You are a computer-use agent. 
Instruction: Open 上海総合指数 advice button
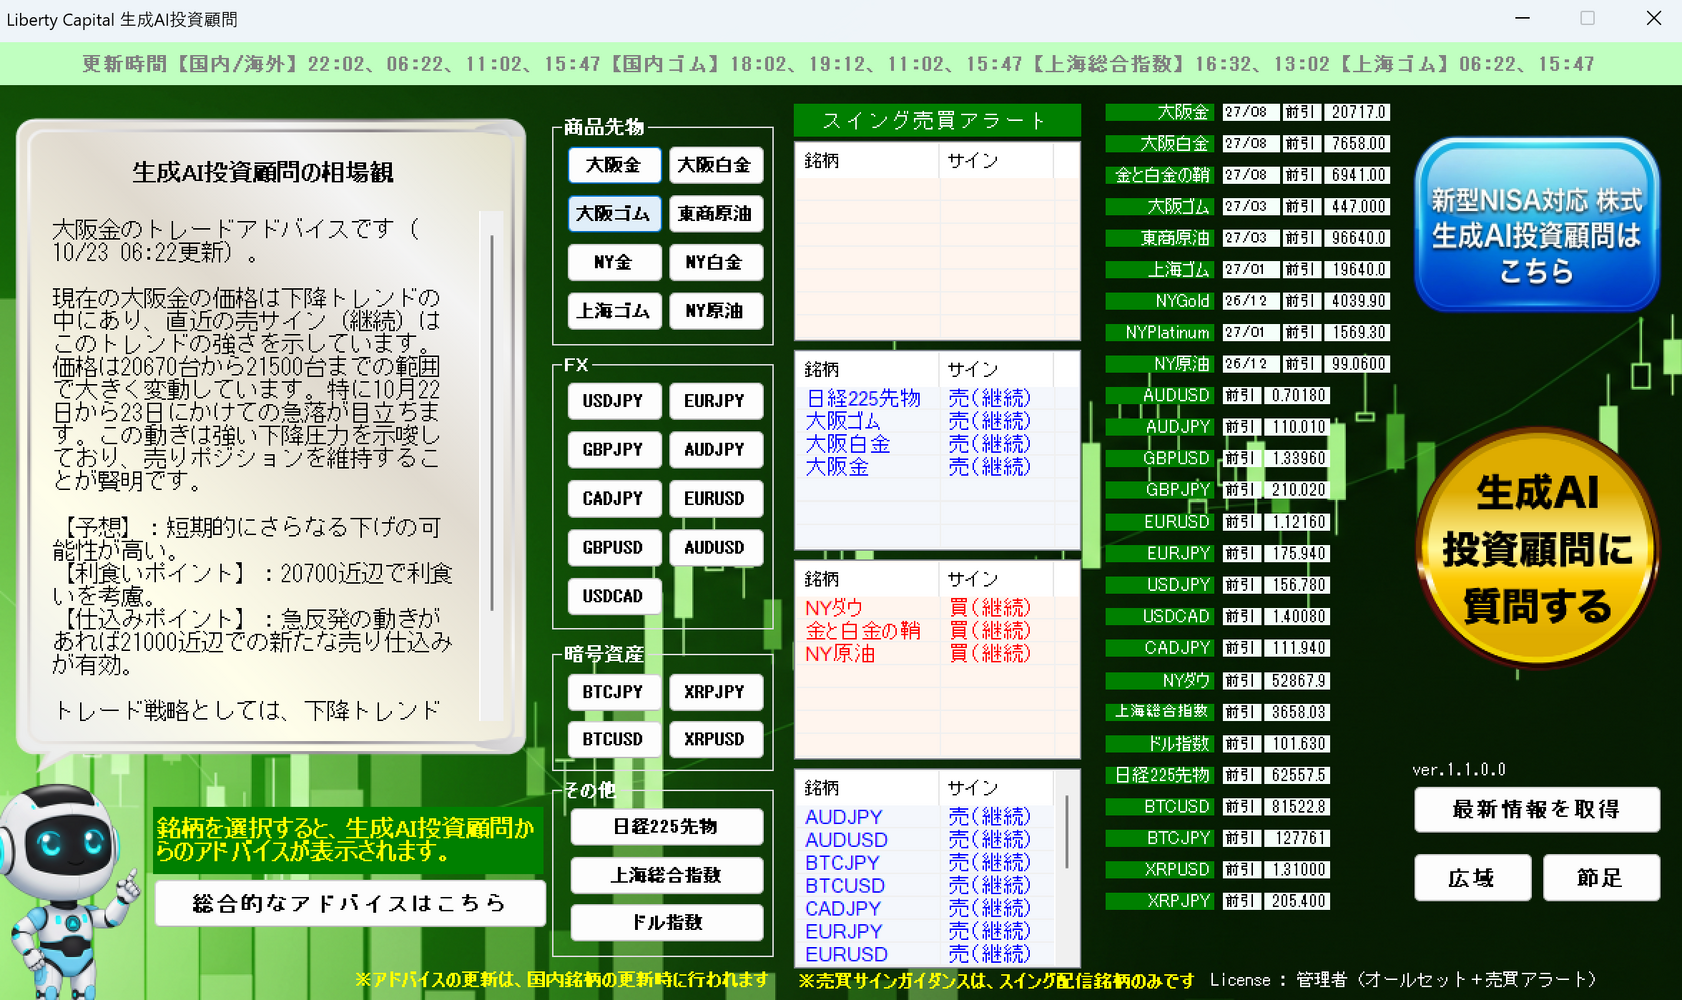pyautogui.click(x=666, y=875)
